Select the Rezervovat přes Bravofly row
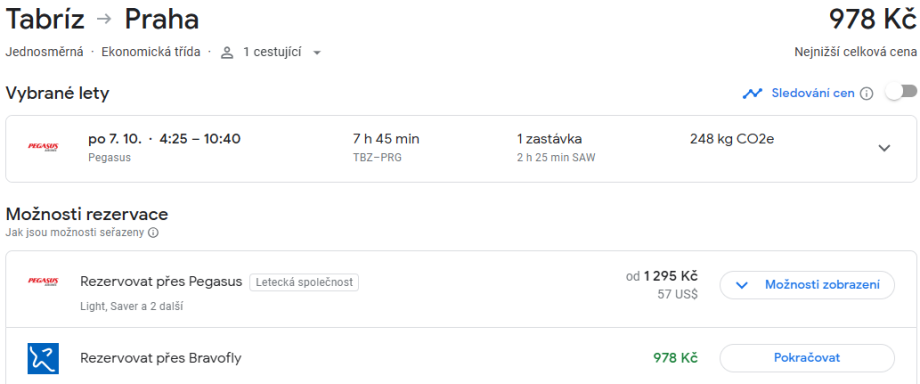Viewport: 920px width, 384px height. point(461,357)
